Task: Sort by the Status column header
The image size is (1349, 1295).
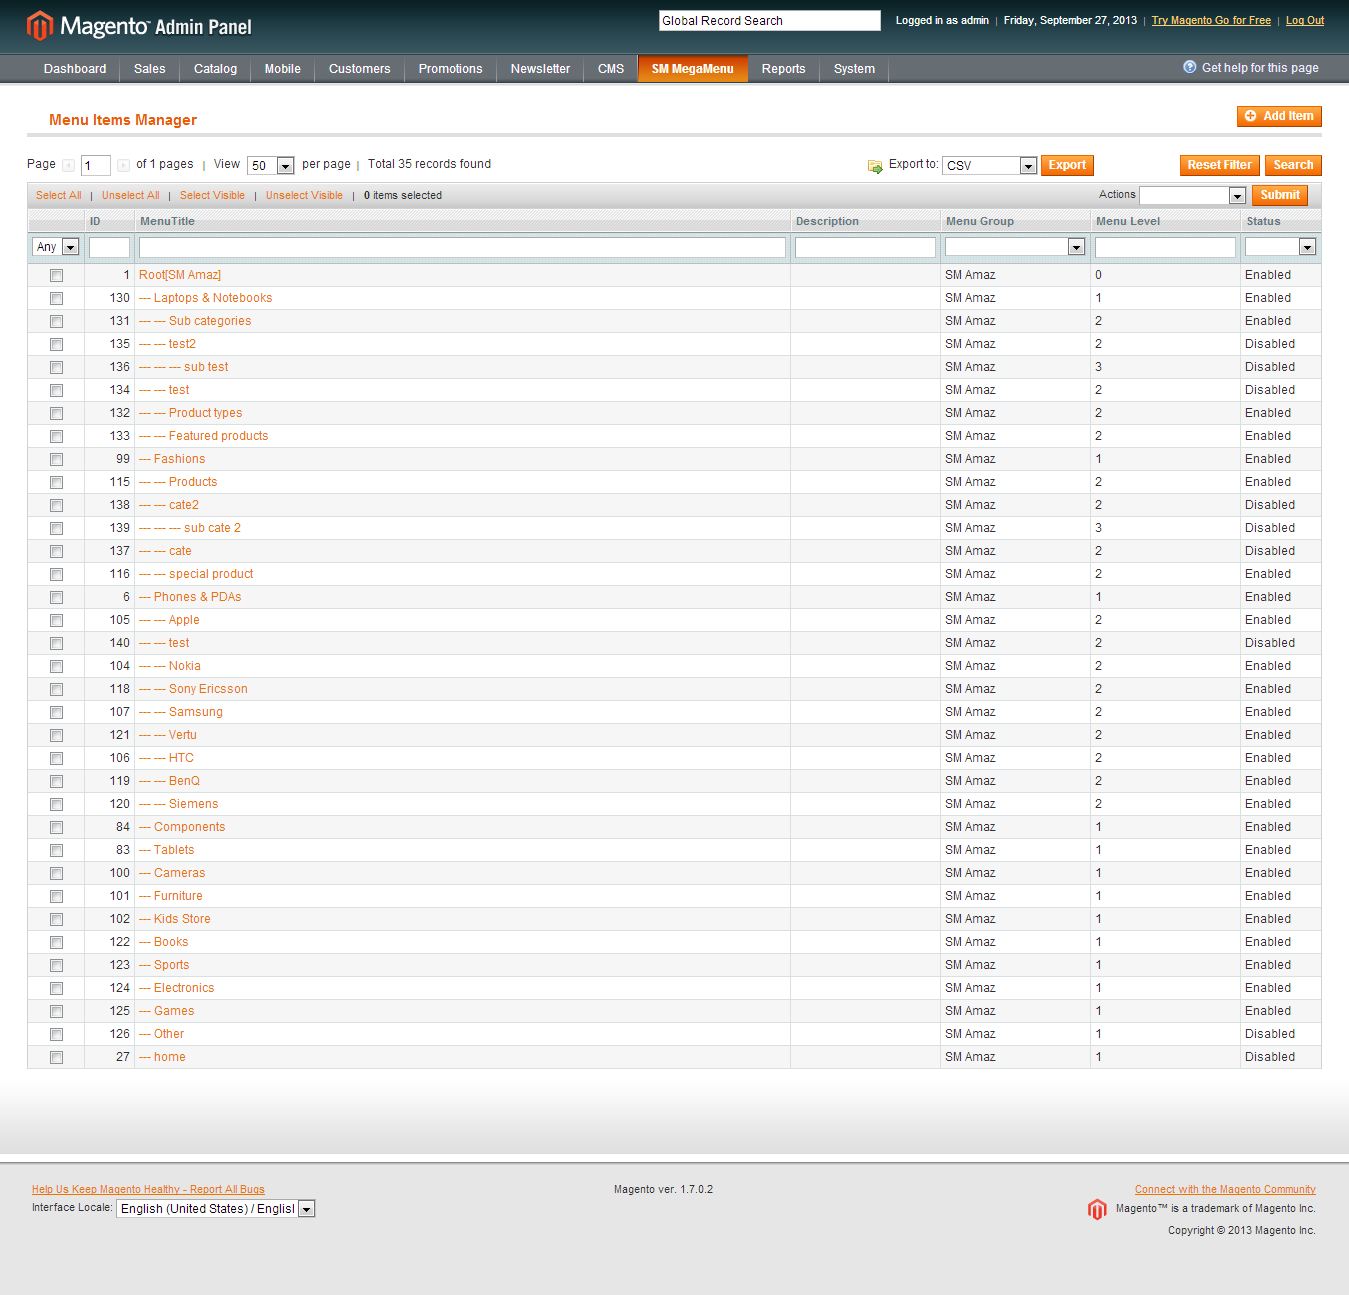Action: [1263, 221]
